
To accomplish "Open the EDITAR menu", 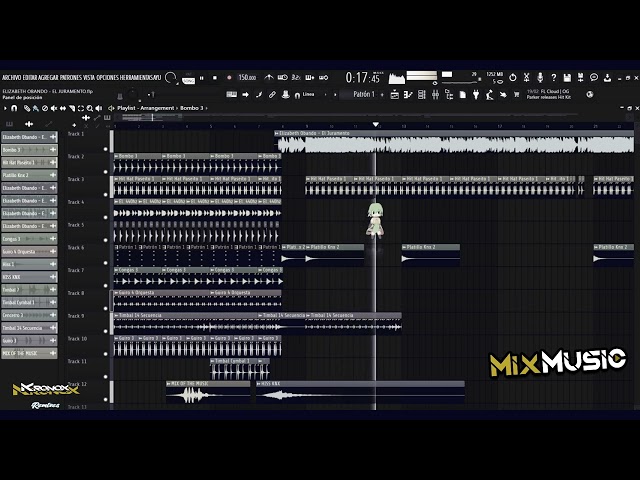I will [29, 77].
